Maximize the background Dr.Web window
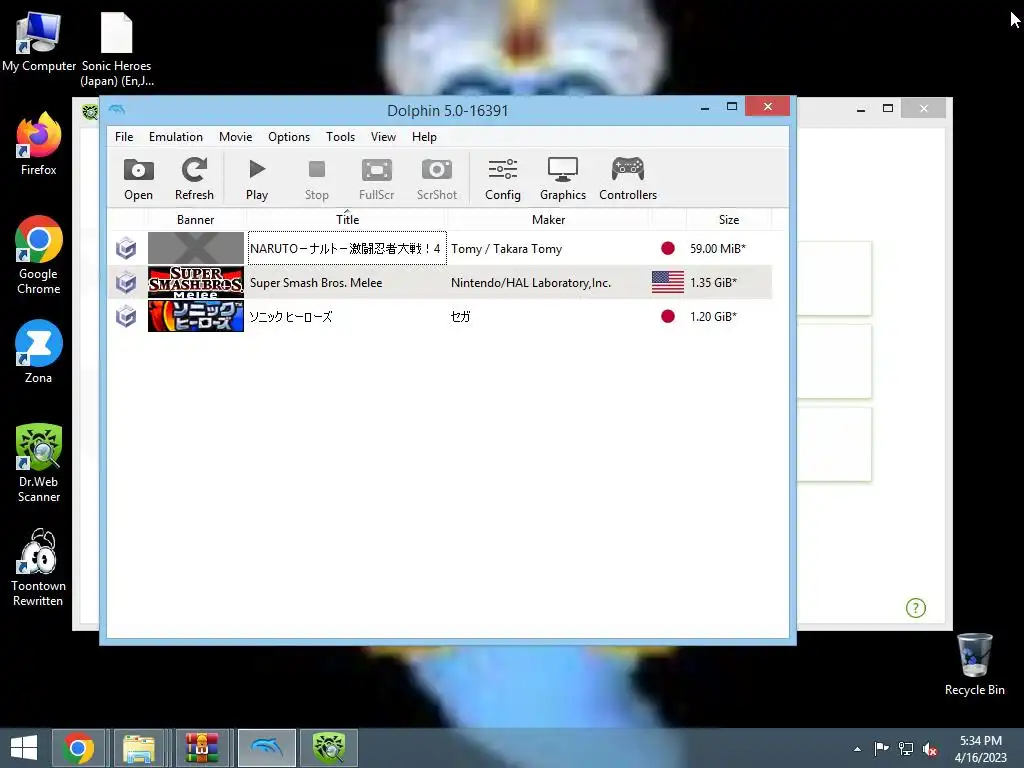1024x768 pixels. pos(888,108)
